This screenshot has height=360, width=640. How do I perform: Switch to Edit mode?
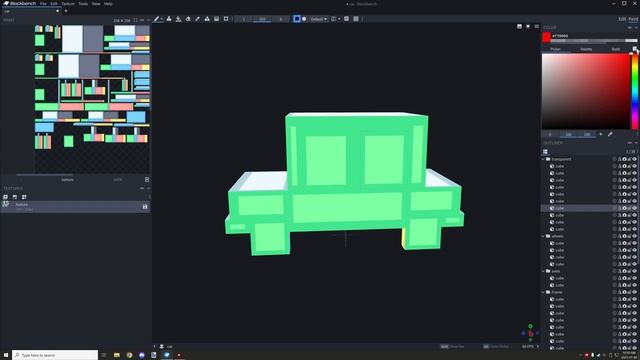[x=622, y=19]
